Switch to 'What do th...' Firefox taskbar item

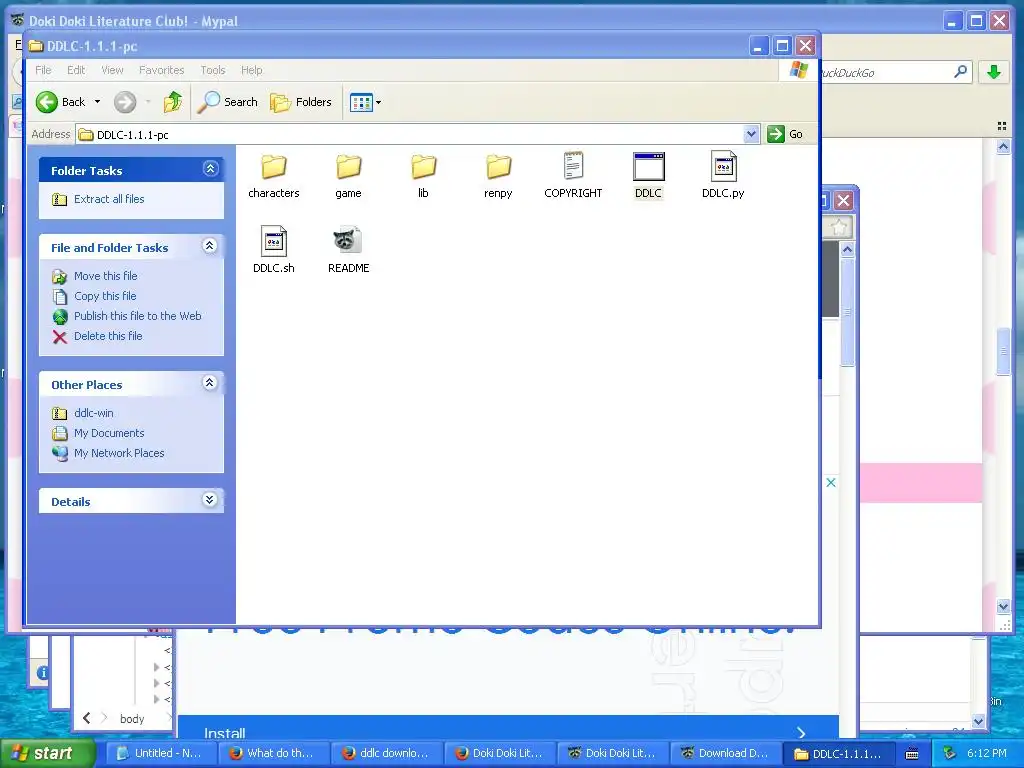point(272,754)
